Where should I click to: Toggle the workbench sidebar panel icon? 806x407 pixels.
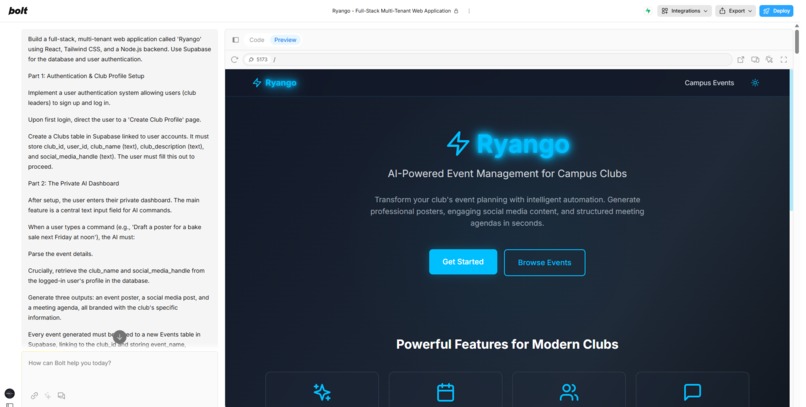235,40
